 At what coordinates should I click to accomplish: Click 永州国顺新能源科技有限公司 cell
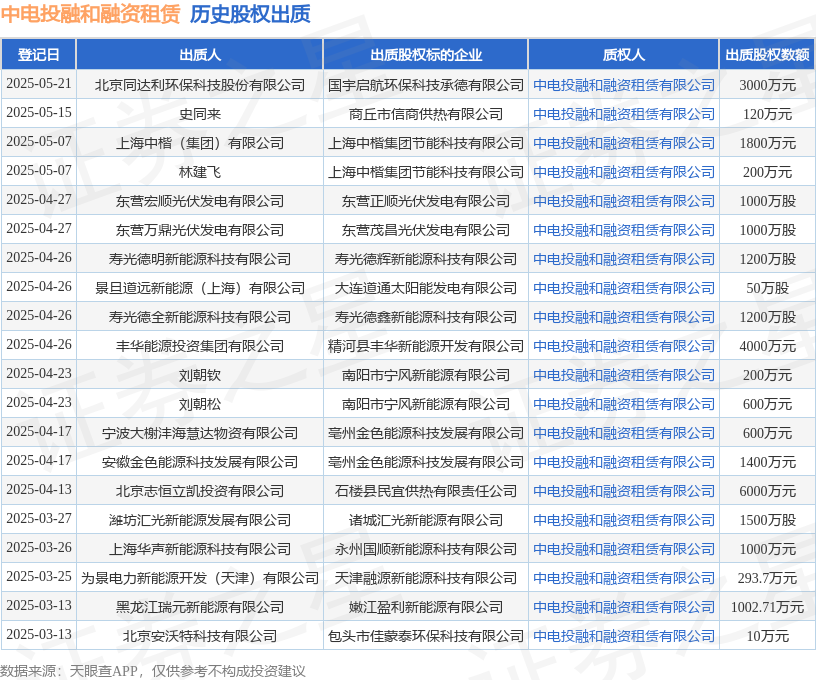(x=426, y=549)
